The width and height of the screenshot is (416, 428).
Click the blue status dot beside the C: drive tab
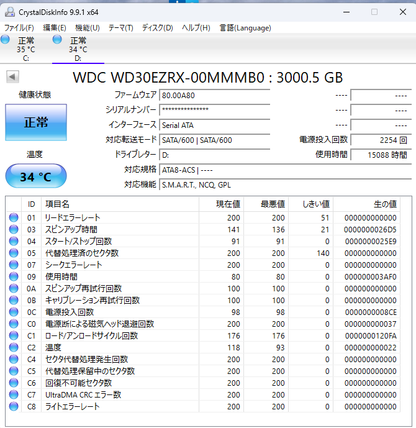click(5, 39)
